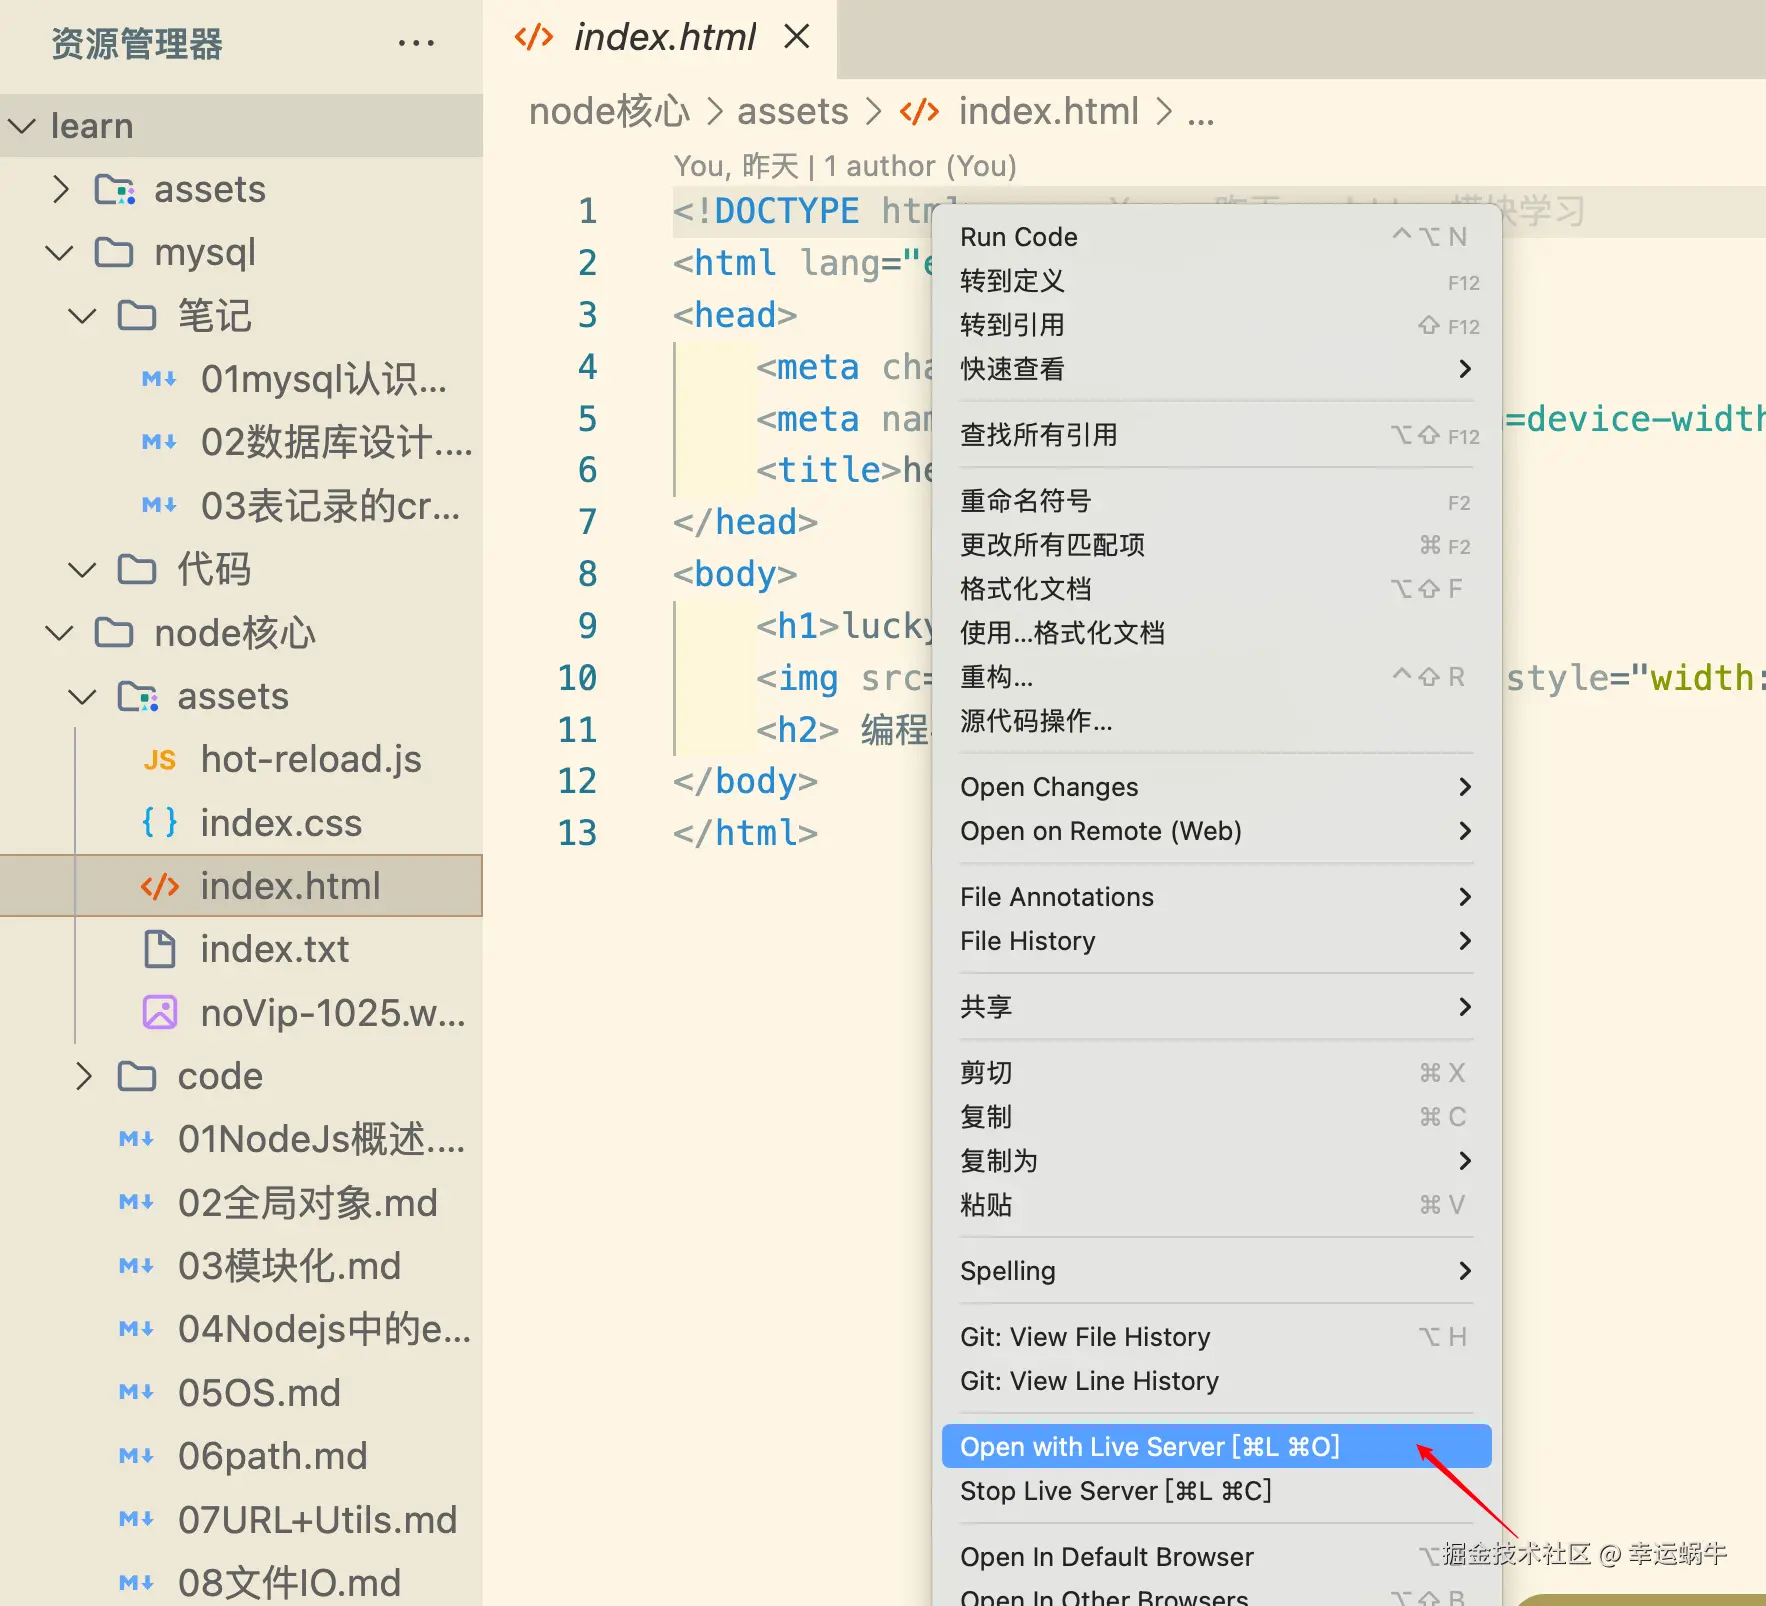This screenshot has width=1766, height=1606.
Task: Click markdown icon beside 01mysql认识
Action: pos(160,379)
